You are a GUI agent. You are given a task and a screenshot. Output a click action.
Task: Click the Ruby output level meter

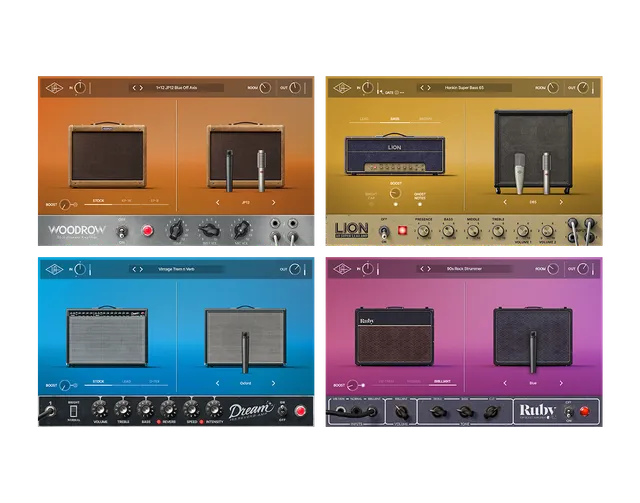pyautogui.click(x=593, y=269)
